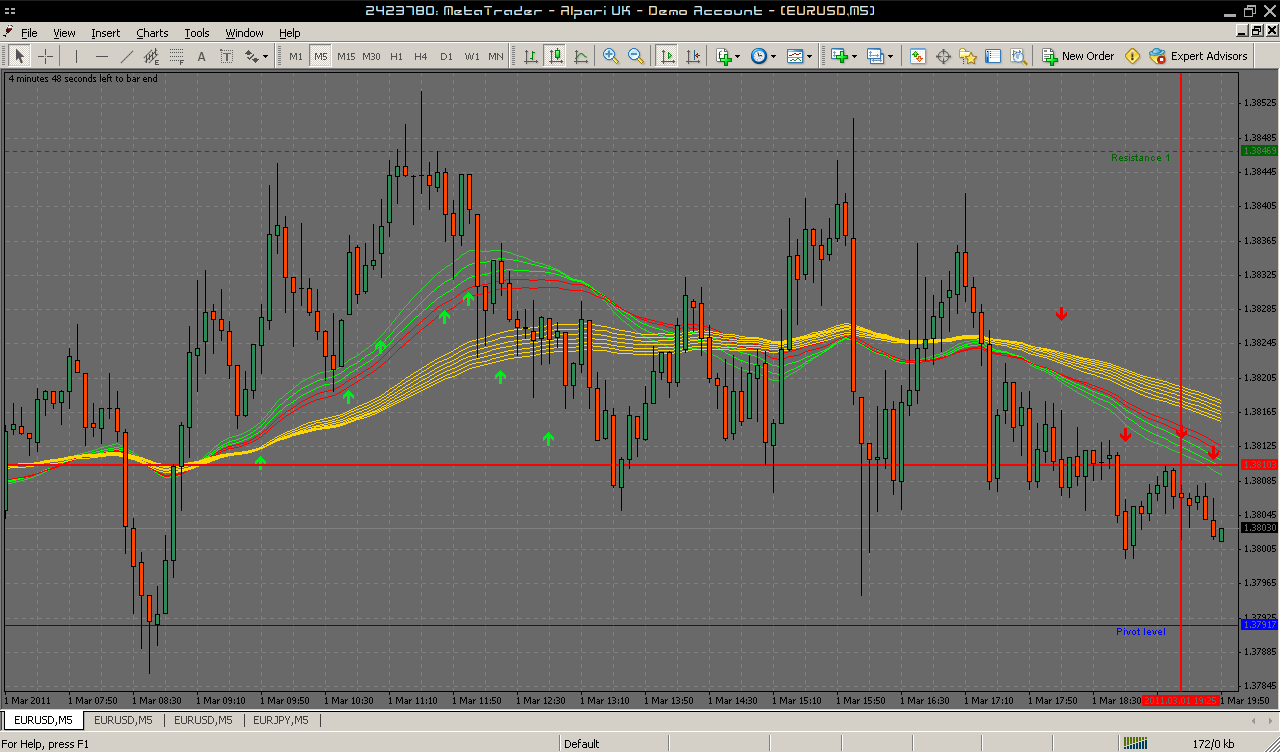Open the Data Window crosshair icon
The height and width of the screenshot is (752, 1280).
pyautogui.click(x=942, y=56)
